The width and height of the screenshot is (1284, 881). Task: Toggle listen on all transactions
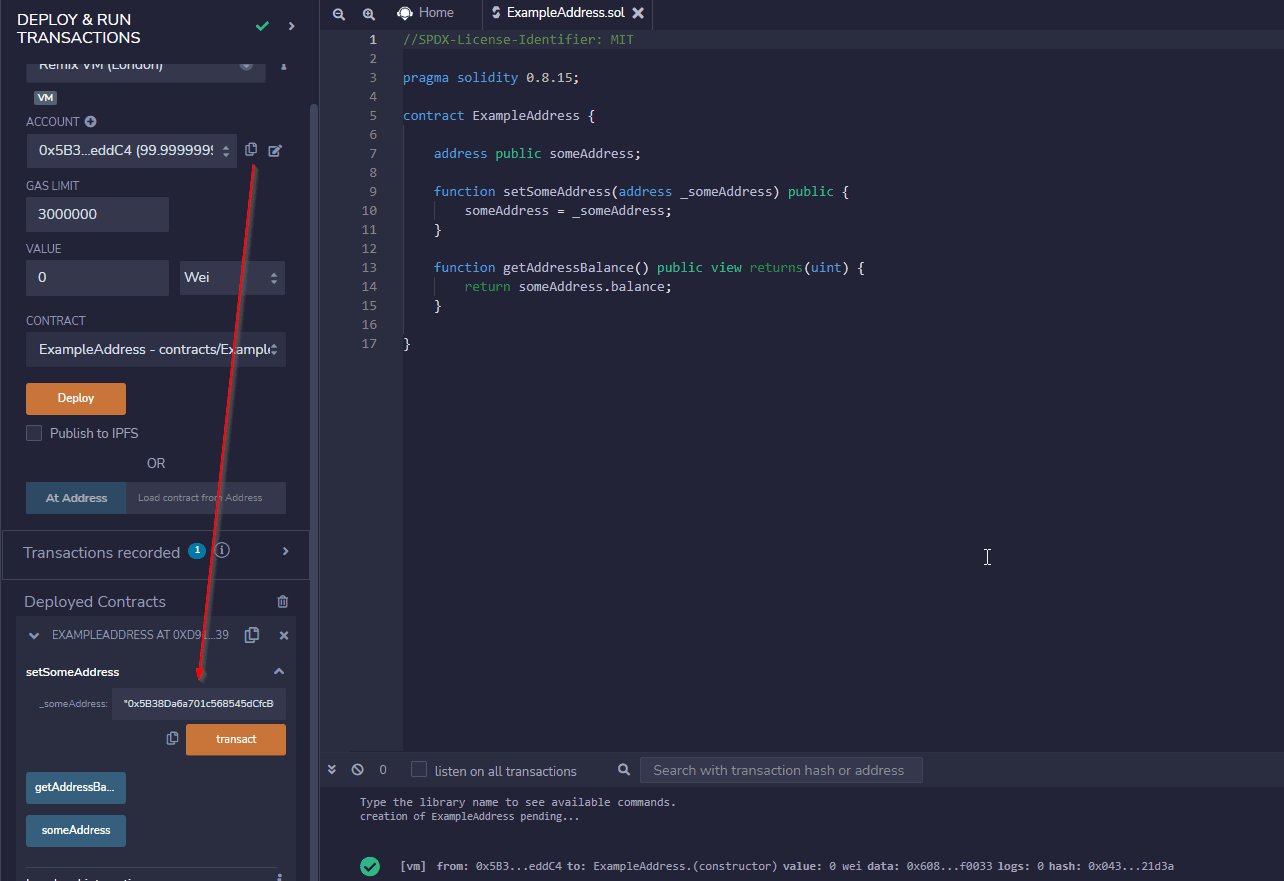click(x=419, y=770)
